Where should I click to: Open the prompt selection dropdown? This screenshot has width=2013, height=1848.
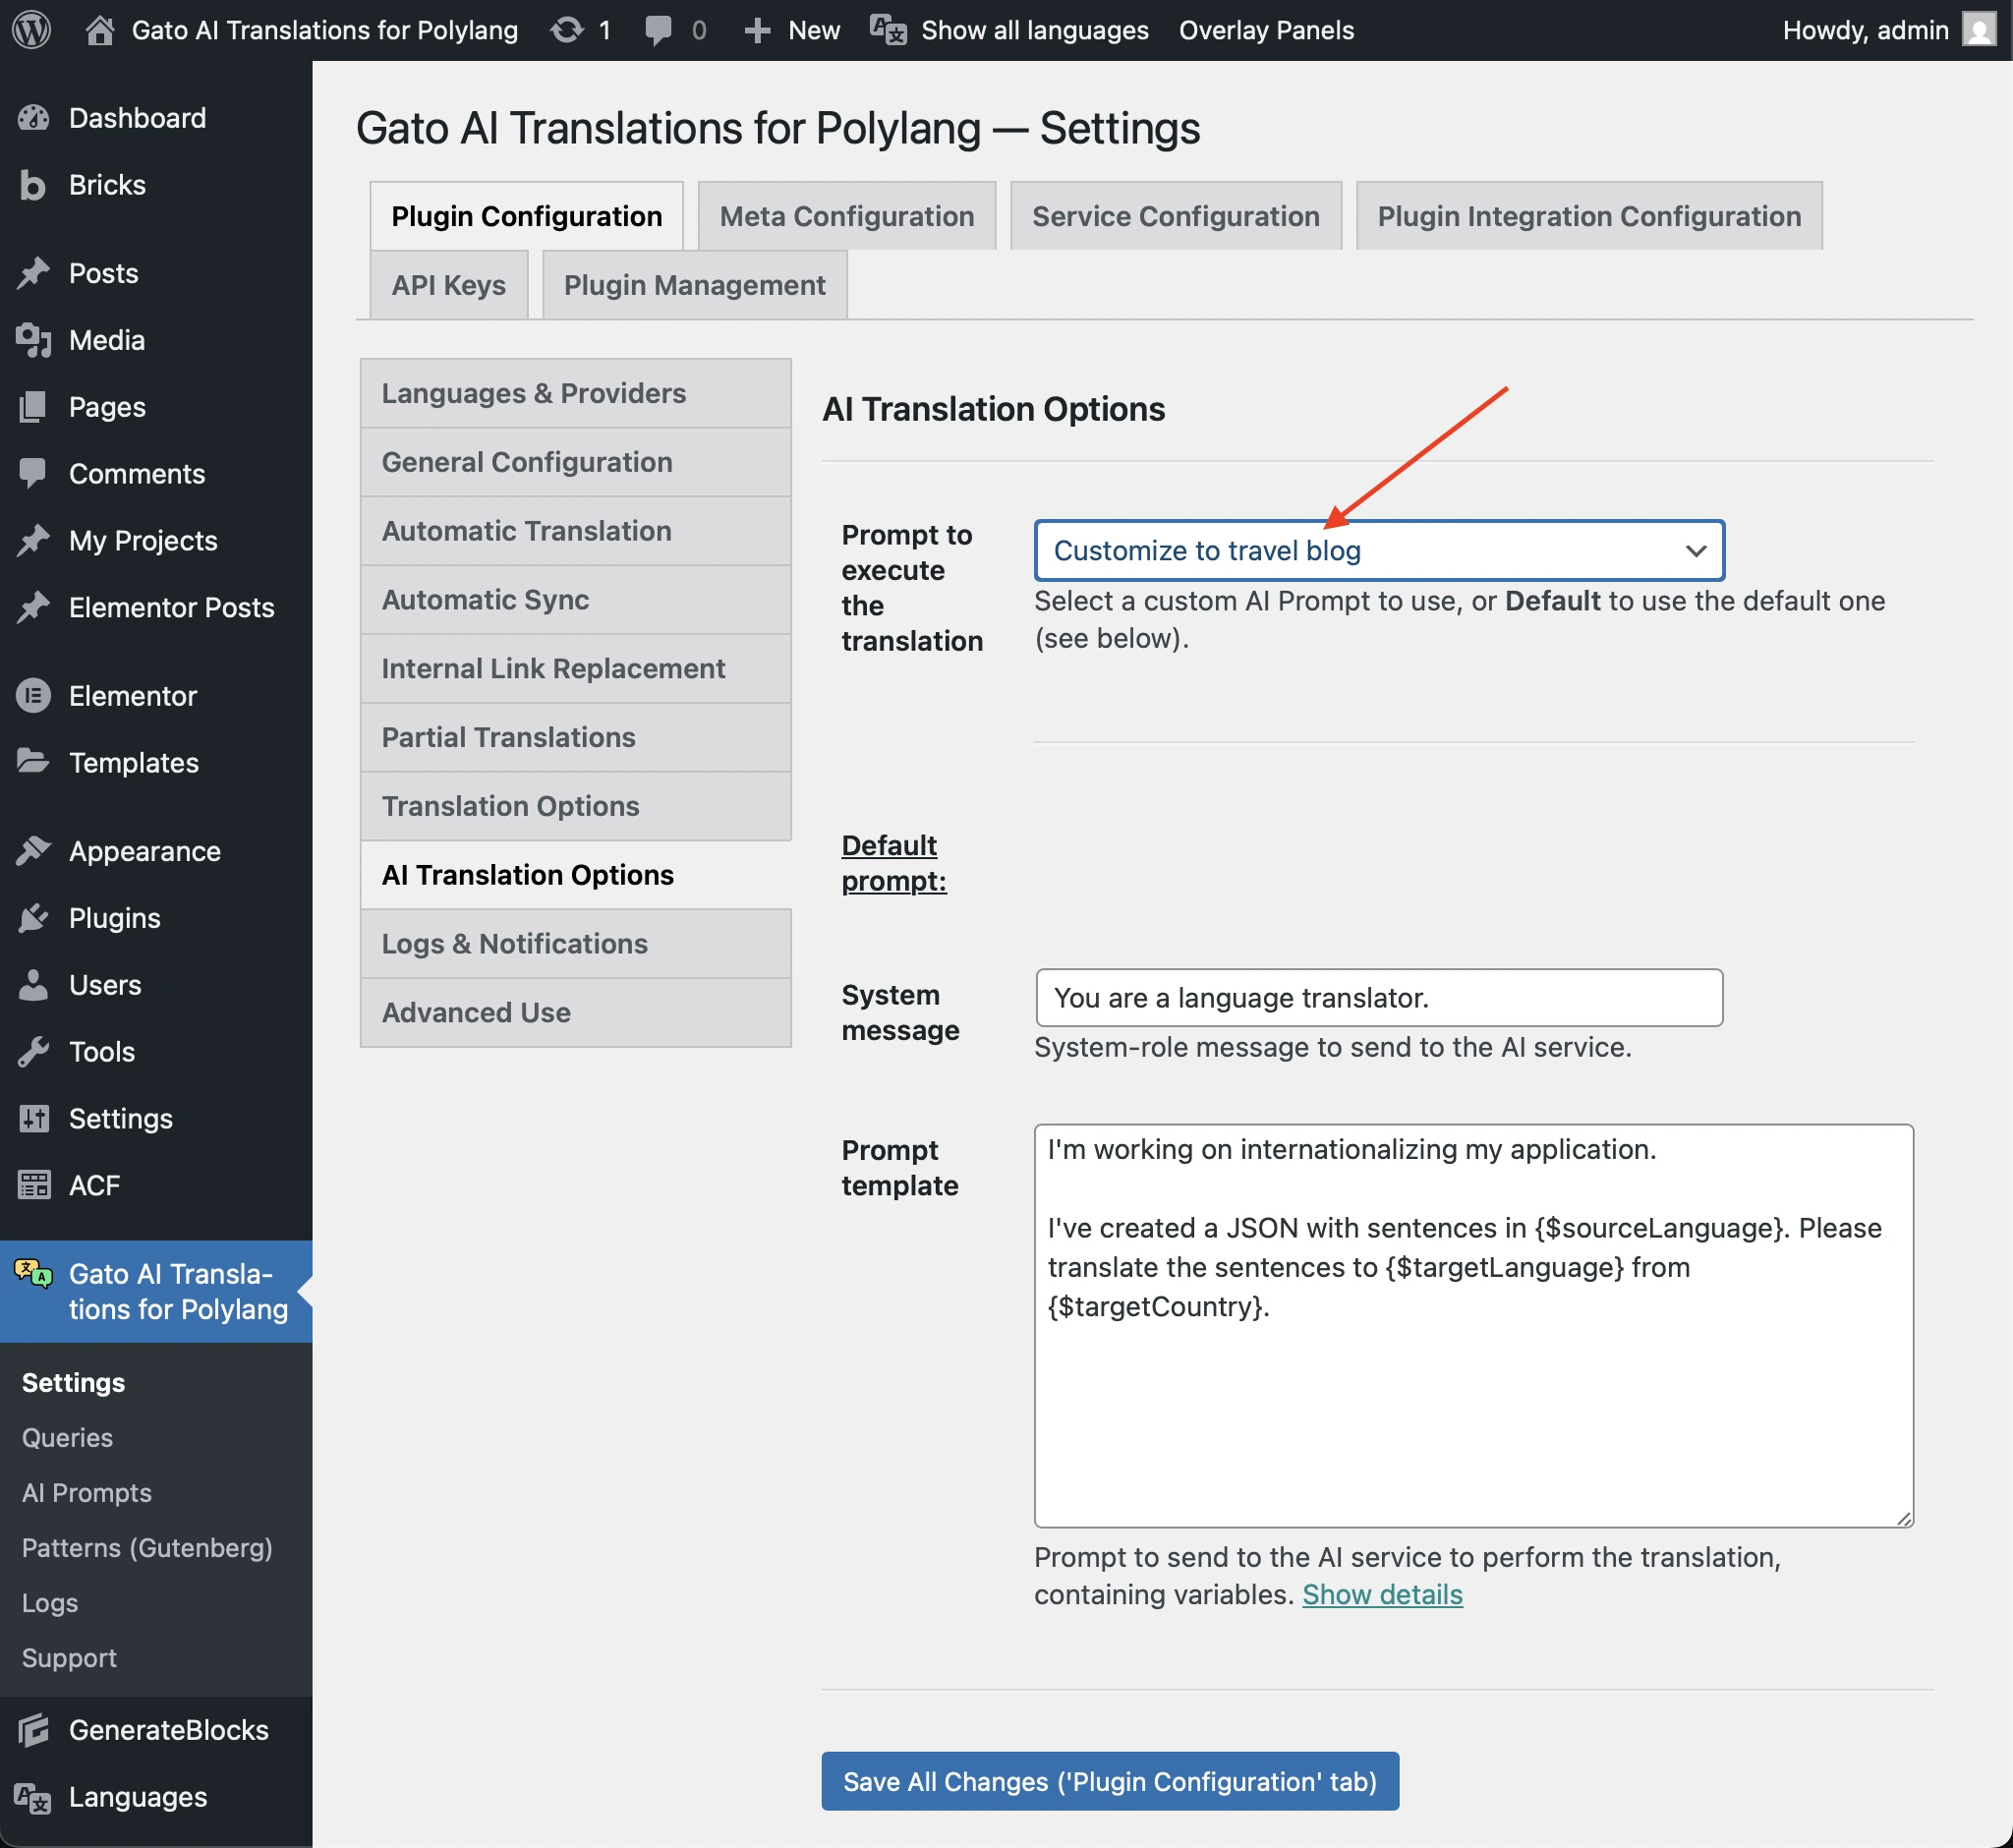pos(1378,550)
